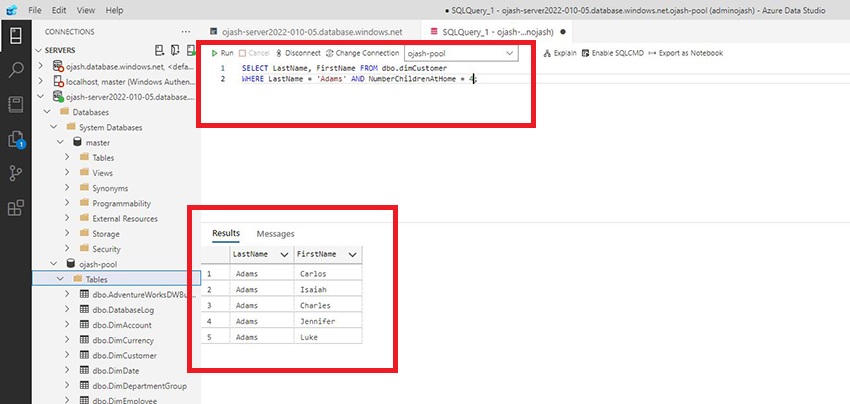
Task: Collapse the SERVERS section chevron
Action: pos(38,50)
